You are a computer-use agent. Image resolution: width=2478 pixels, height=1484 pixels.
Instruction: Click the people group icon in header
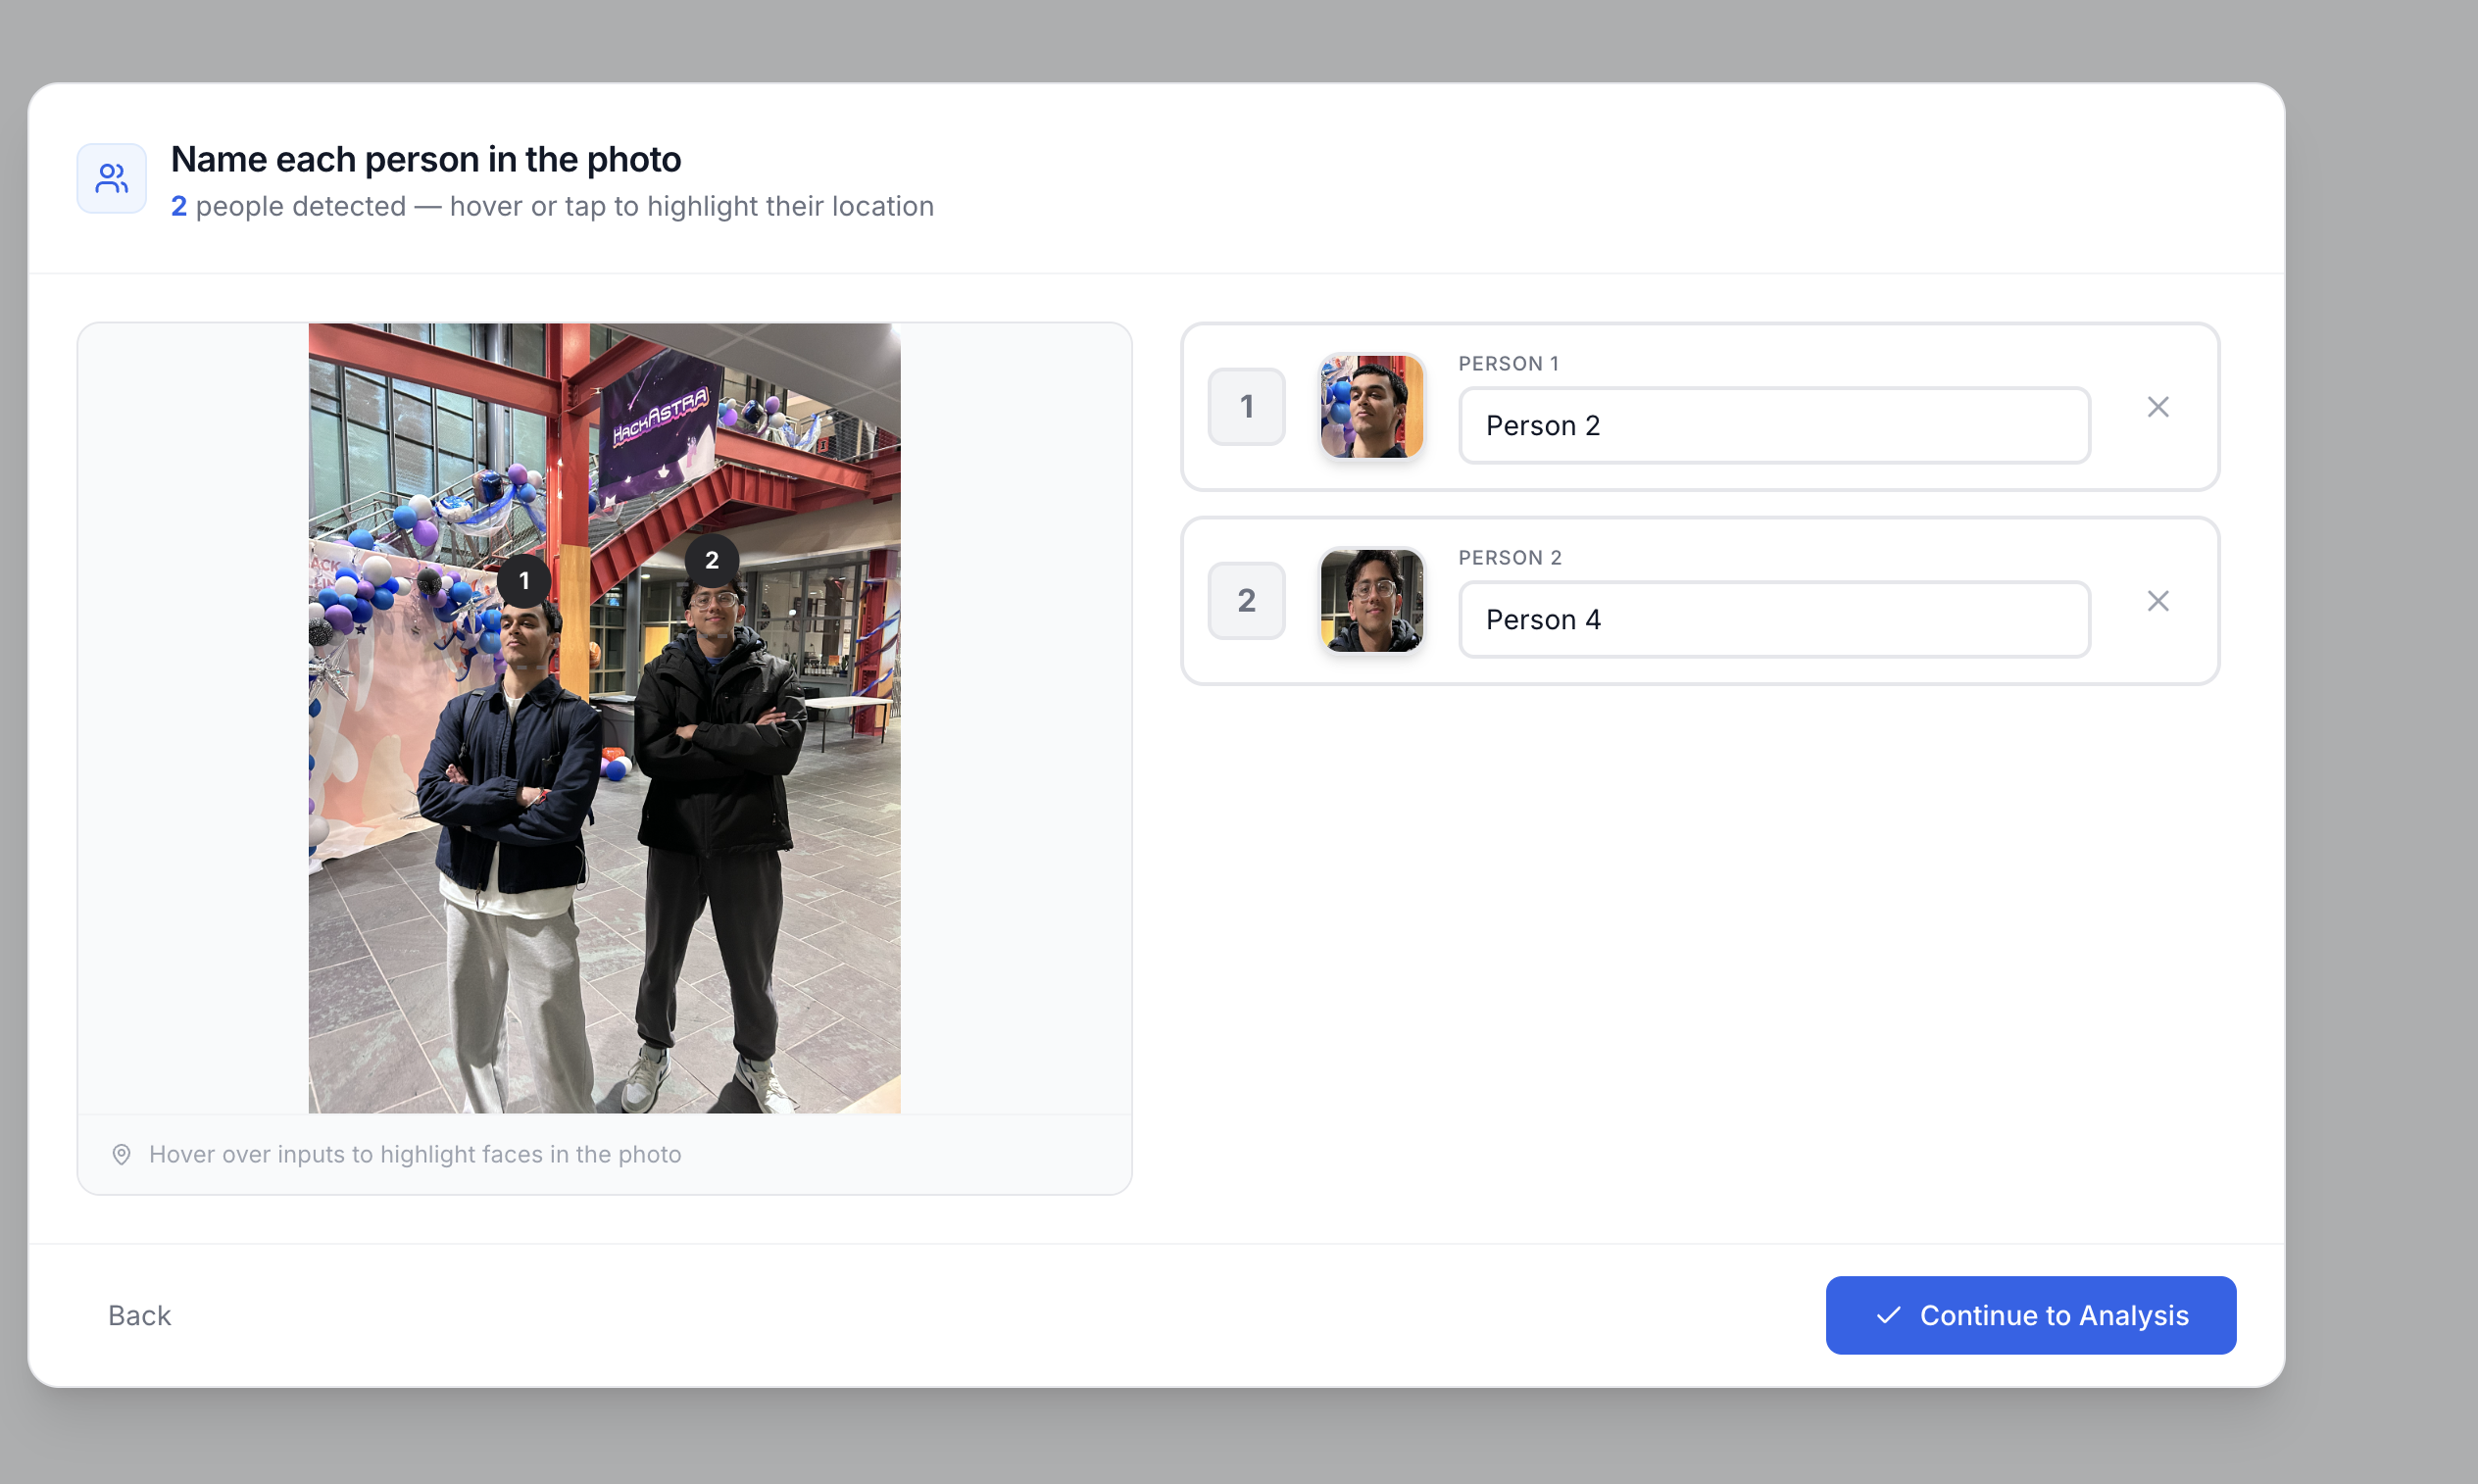pyautogui.click(x=111, y=178)
